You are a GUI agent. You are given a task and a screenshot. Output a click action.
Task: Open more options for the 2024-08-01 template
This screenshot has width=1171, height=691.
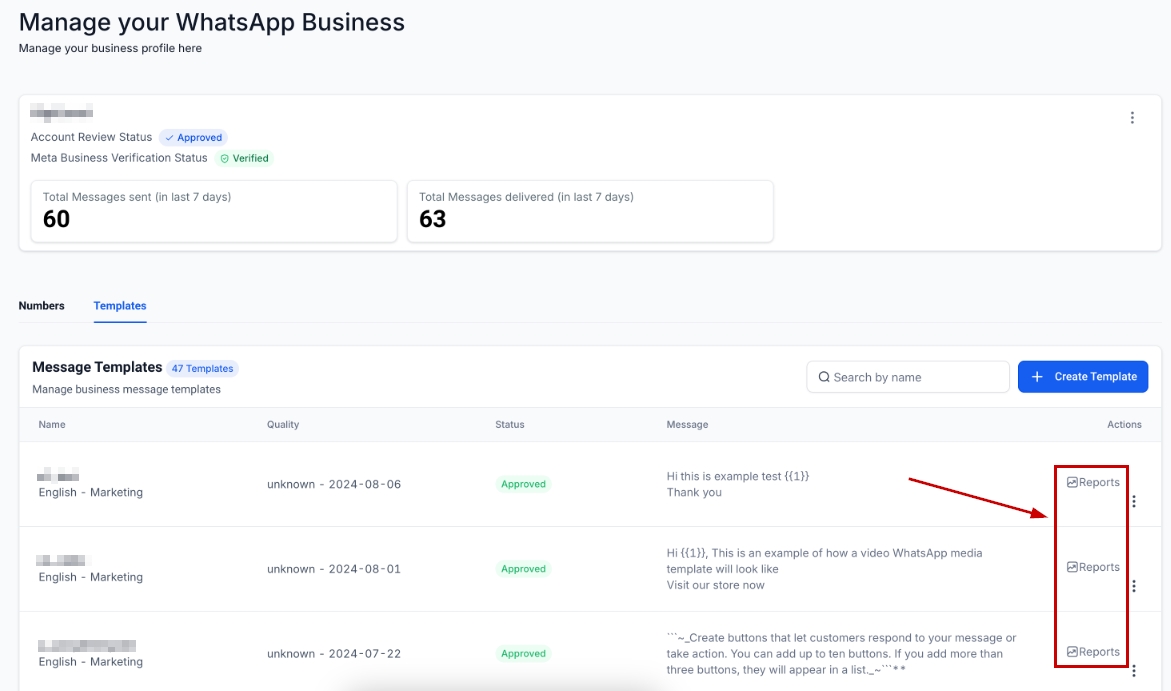click(x=1133, y=586)
